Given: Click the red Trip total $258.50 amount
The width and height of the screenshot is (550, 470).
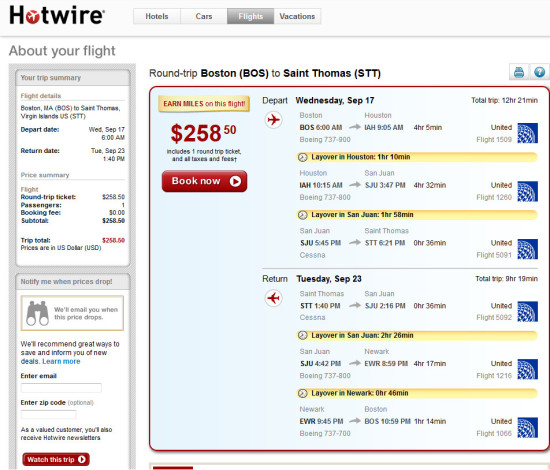Looking at the screenshot, I should point(113,240).
